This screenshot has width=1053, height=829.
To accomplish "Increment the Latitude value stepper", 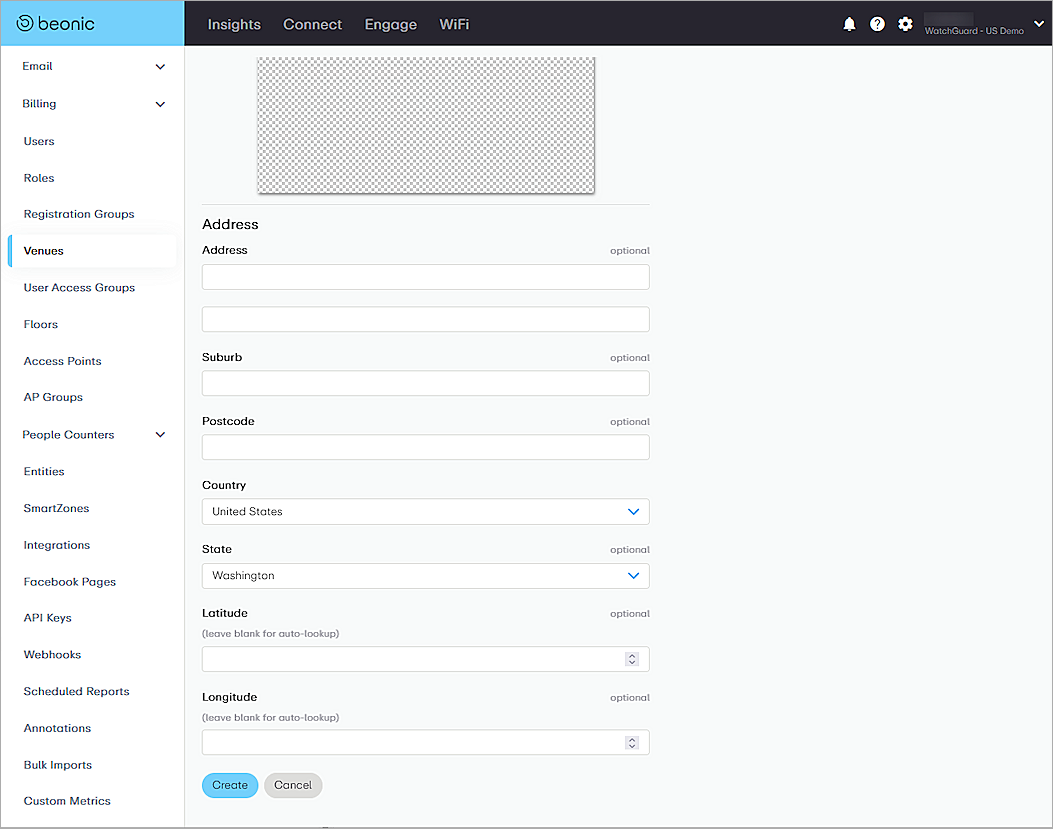I will pyautogui.click(x=632, y=655).
